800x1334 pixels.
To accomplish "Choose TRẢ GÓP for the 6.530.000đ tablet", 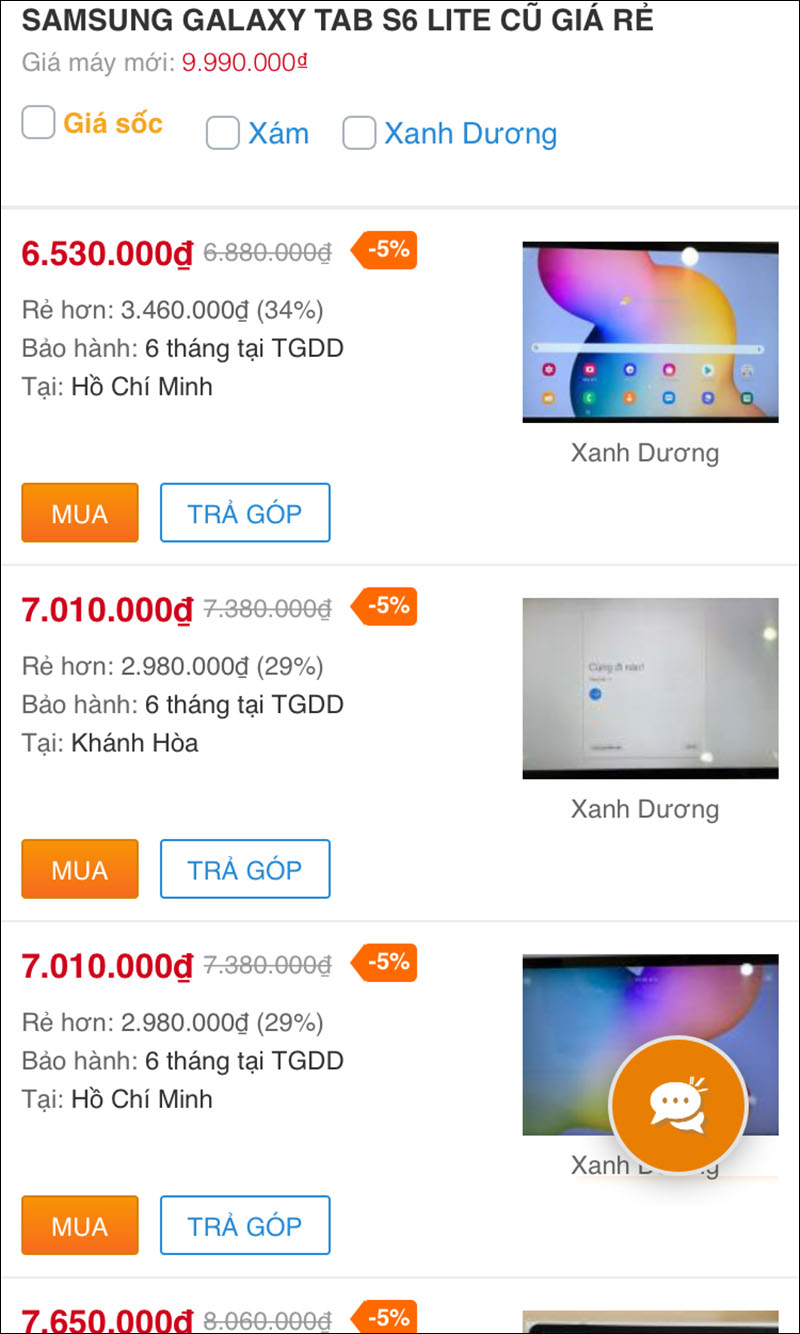I will pos(245,513).
